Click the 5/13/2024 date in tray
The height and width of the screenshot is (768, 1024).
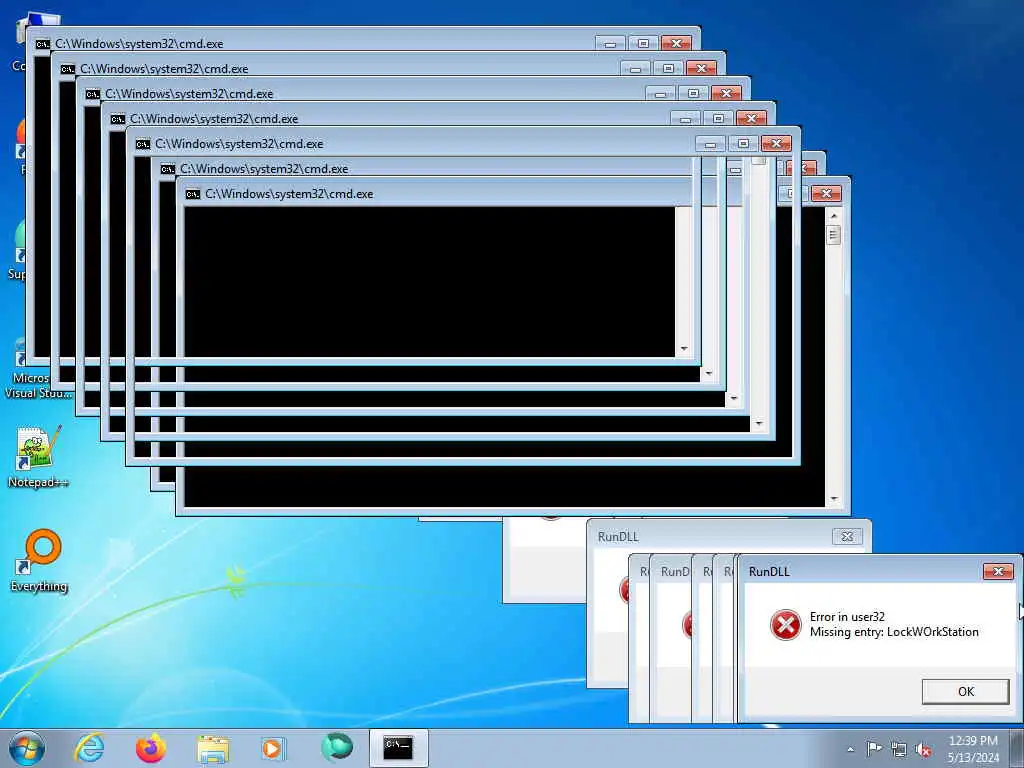tap(973, 758)
